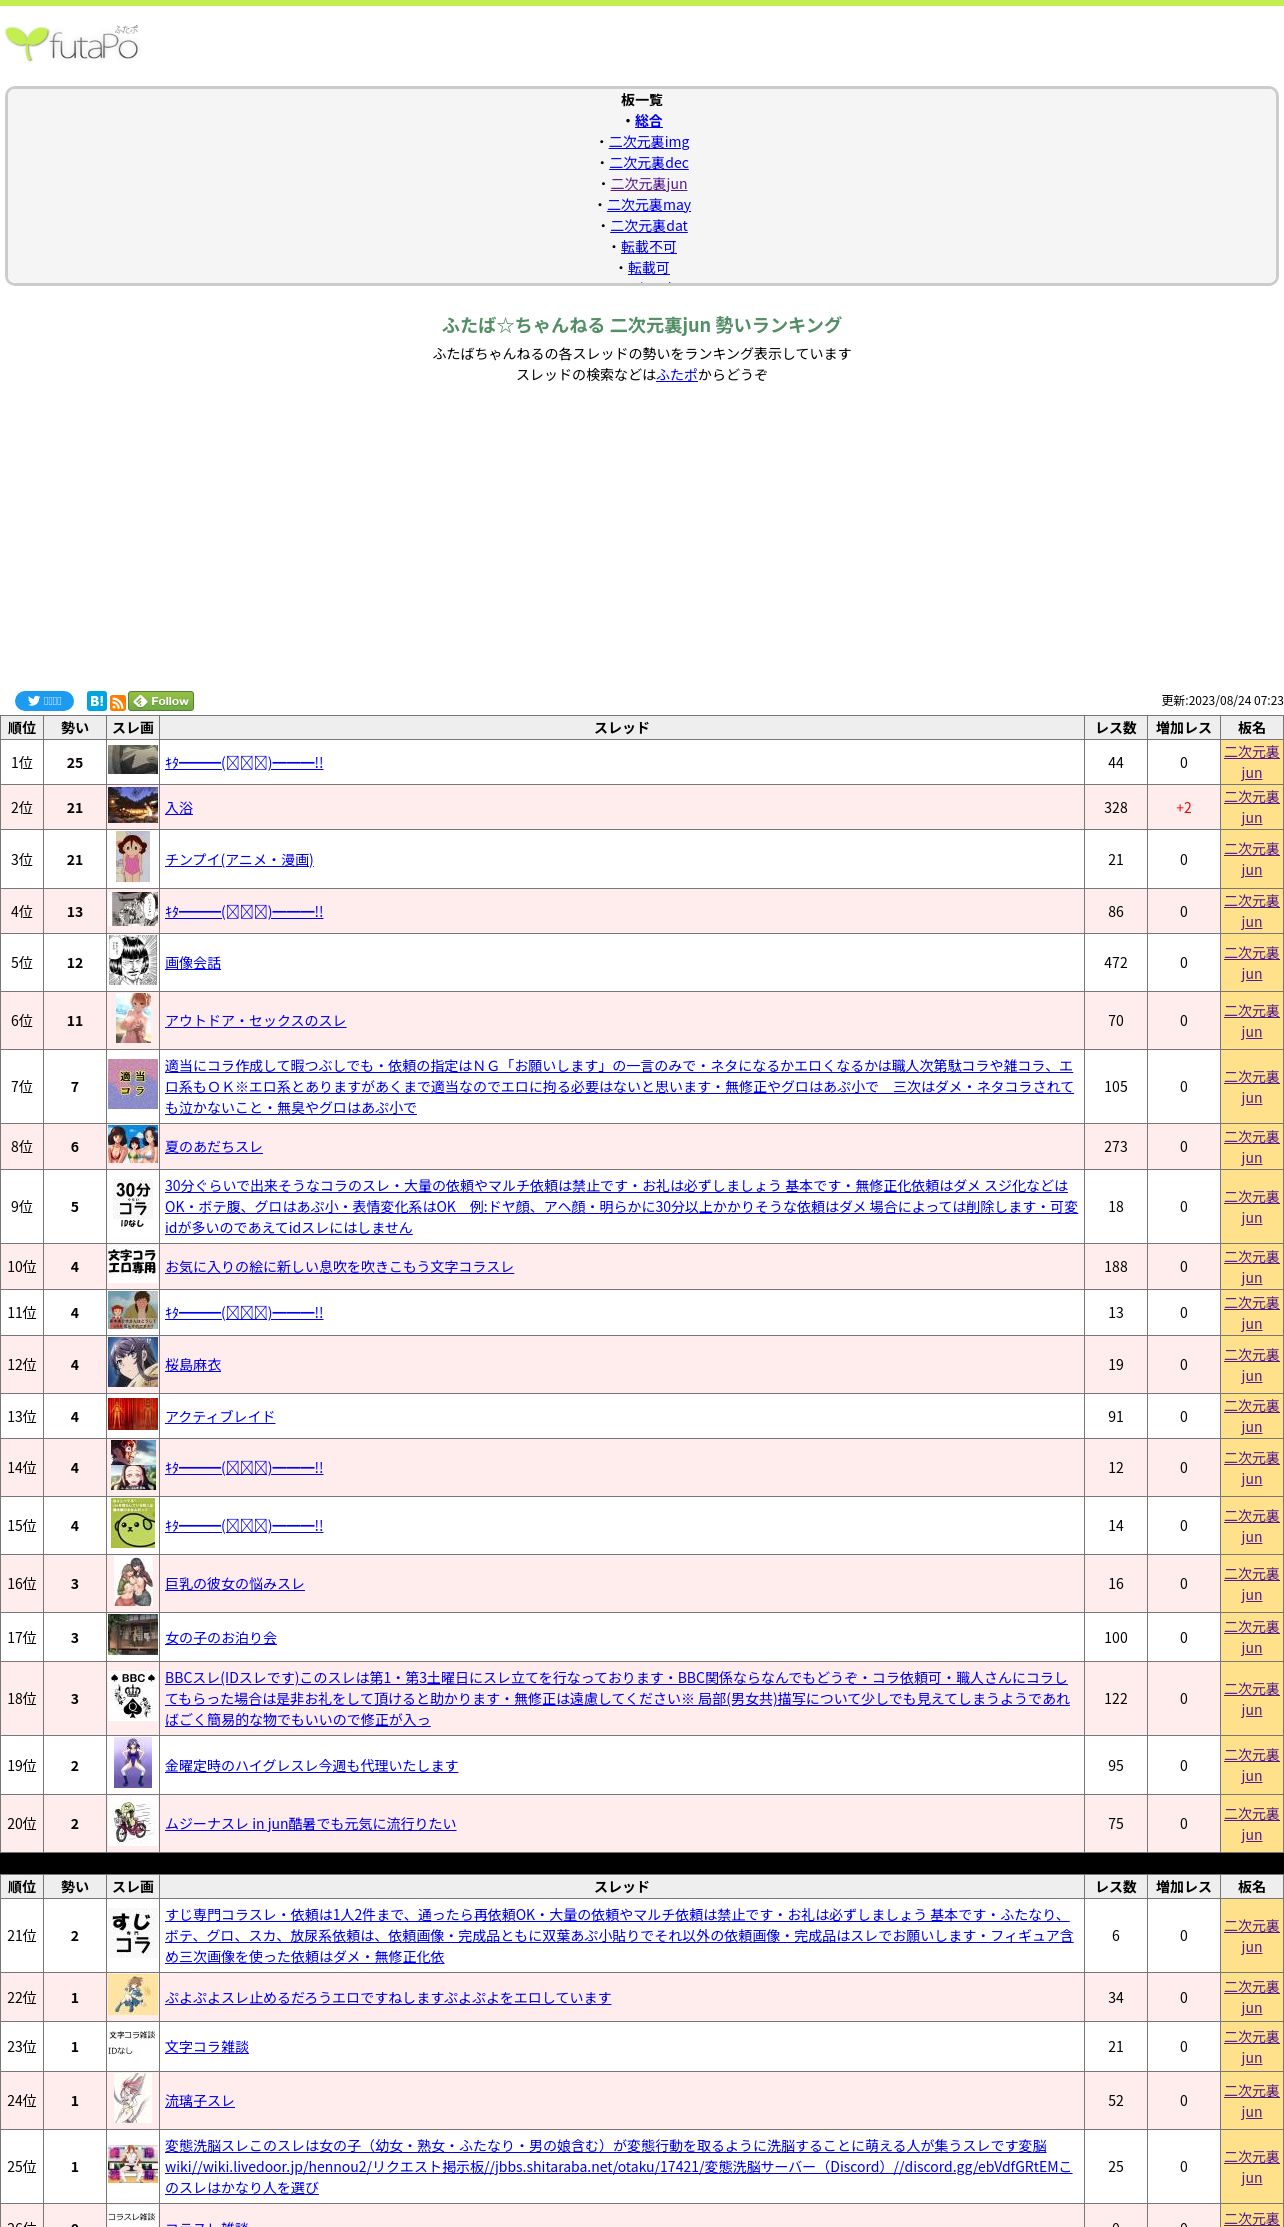This screenshot has height=2227, width=1284.
Task: Click the アクティブレイド thread thumbnail
Action: (133, 1414)
